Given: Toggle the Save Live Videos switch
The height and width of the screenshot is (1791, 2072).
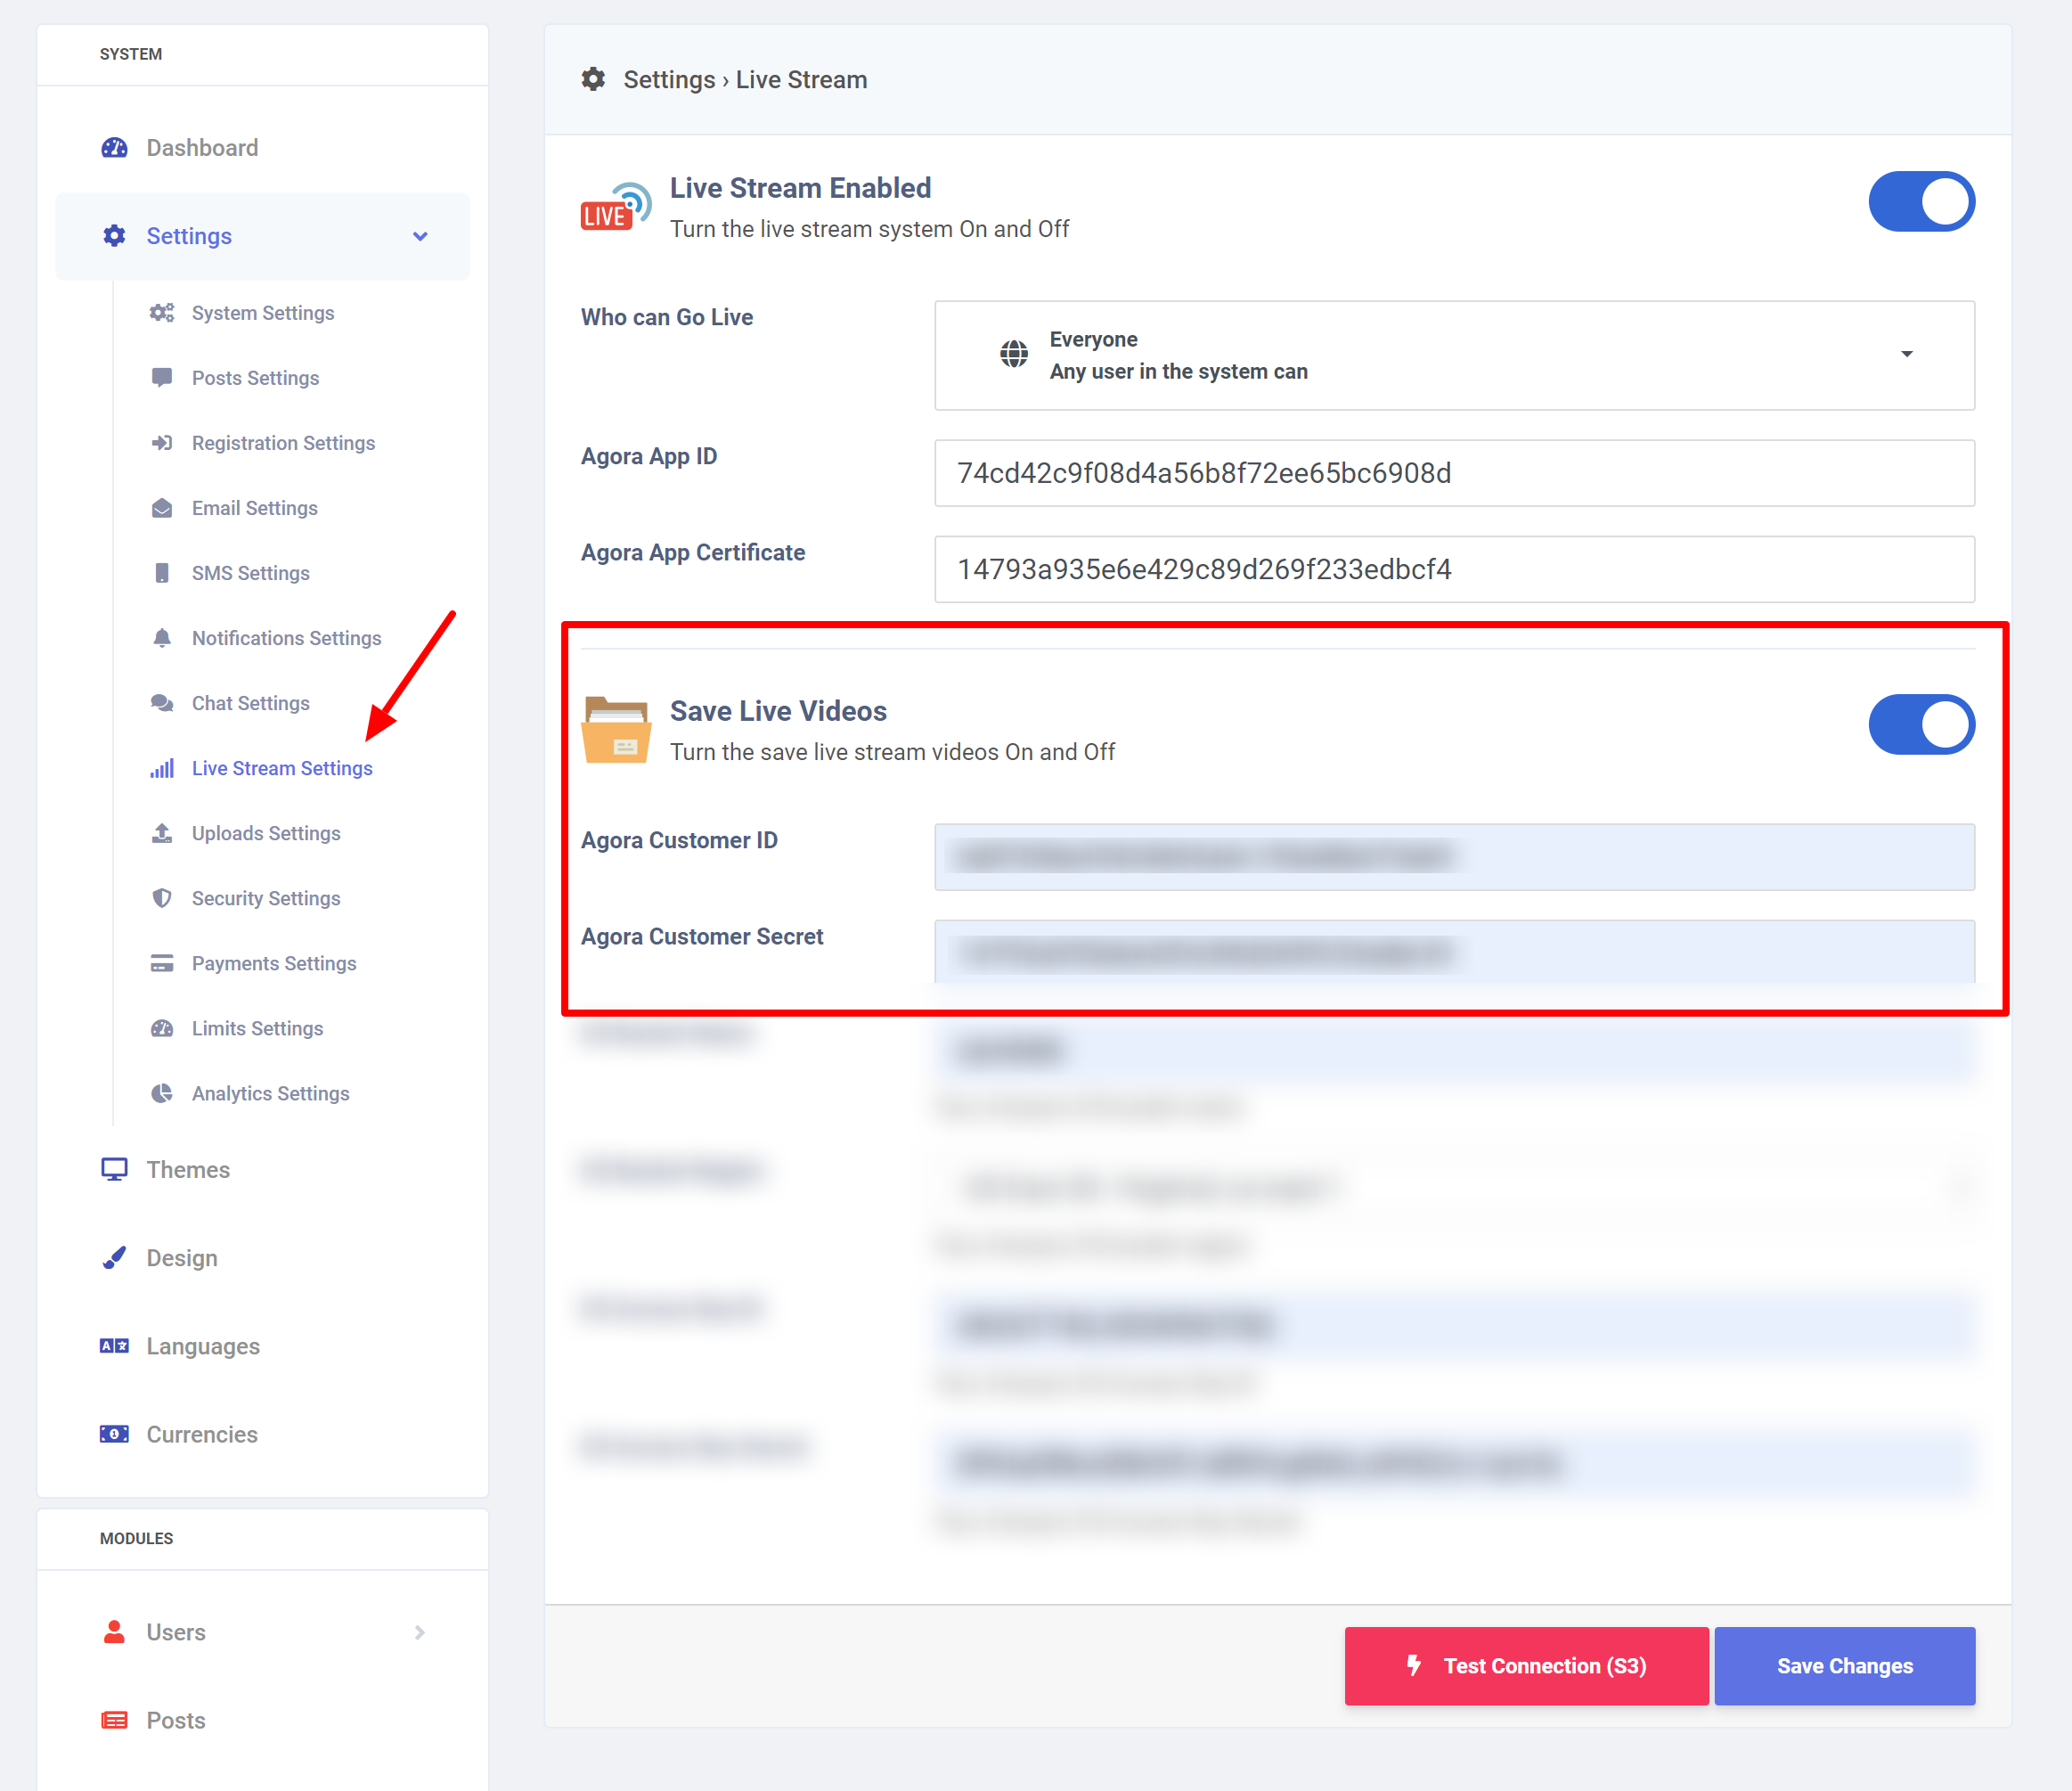Looking at the screenshot, I should [x=1920, y=725].
